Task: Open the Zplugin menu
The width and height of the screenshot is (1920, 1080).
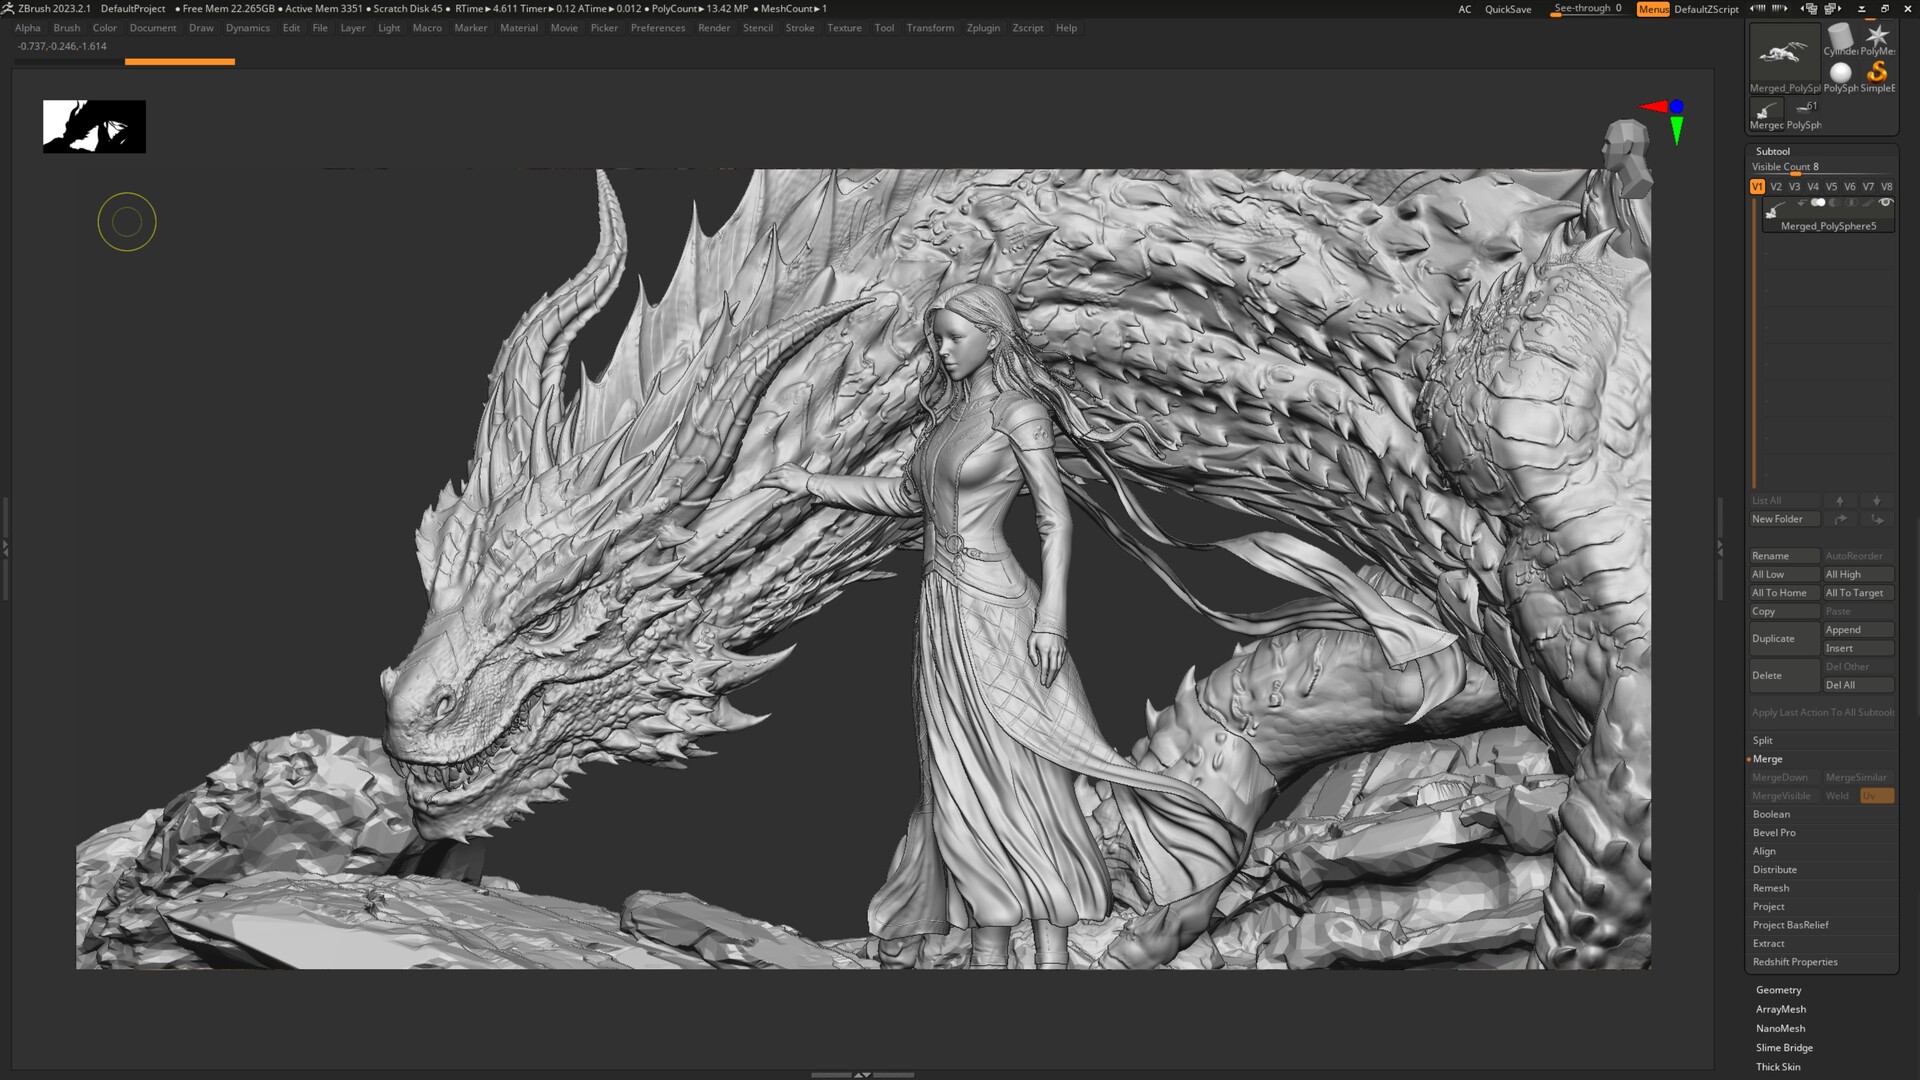Action: (x=982, y=28)
